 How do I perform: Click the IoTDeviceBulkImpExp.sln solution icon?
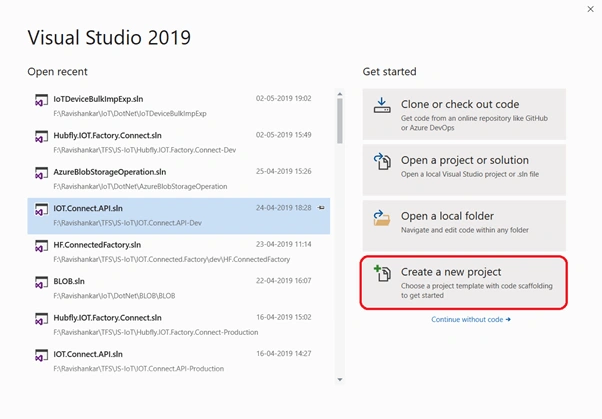41,100
